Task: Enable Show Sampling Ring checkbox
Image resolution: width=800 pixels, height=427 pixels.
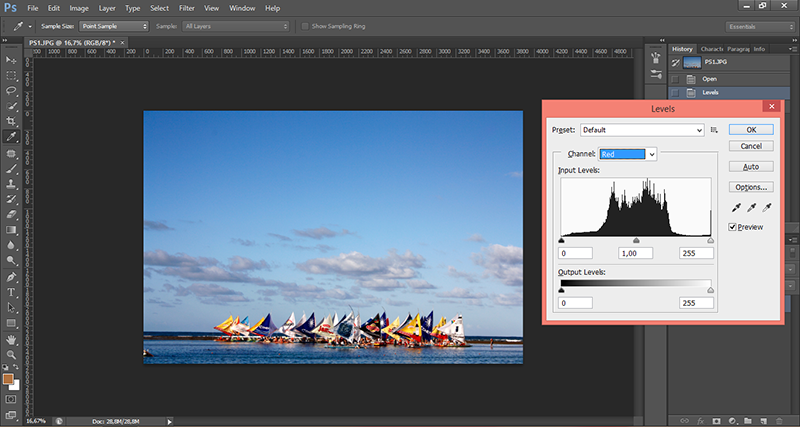Action: (x=305, y=26)
